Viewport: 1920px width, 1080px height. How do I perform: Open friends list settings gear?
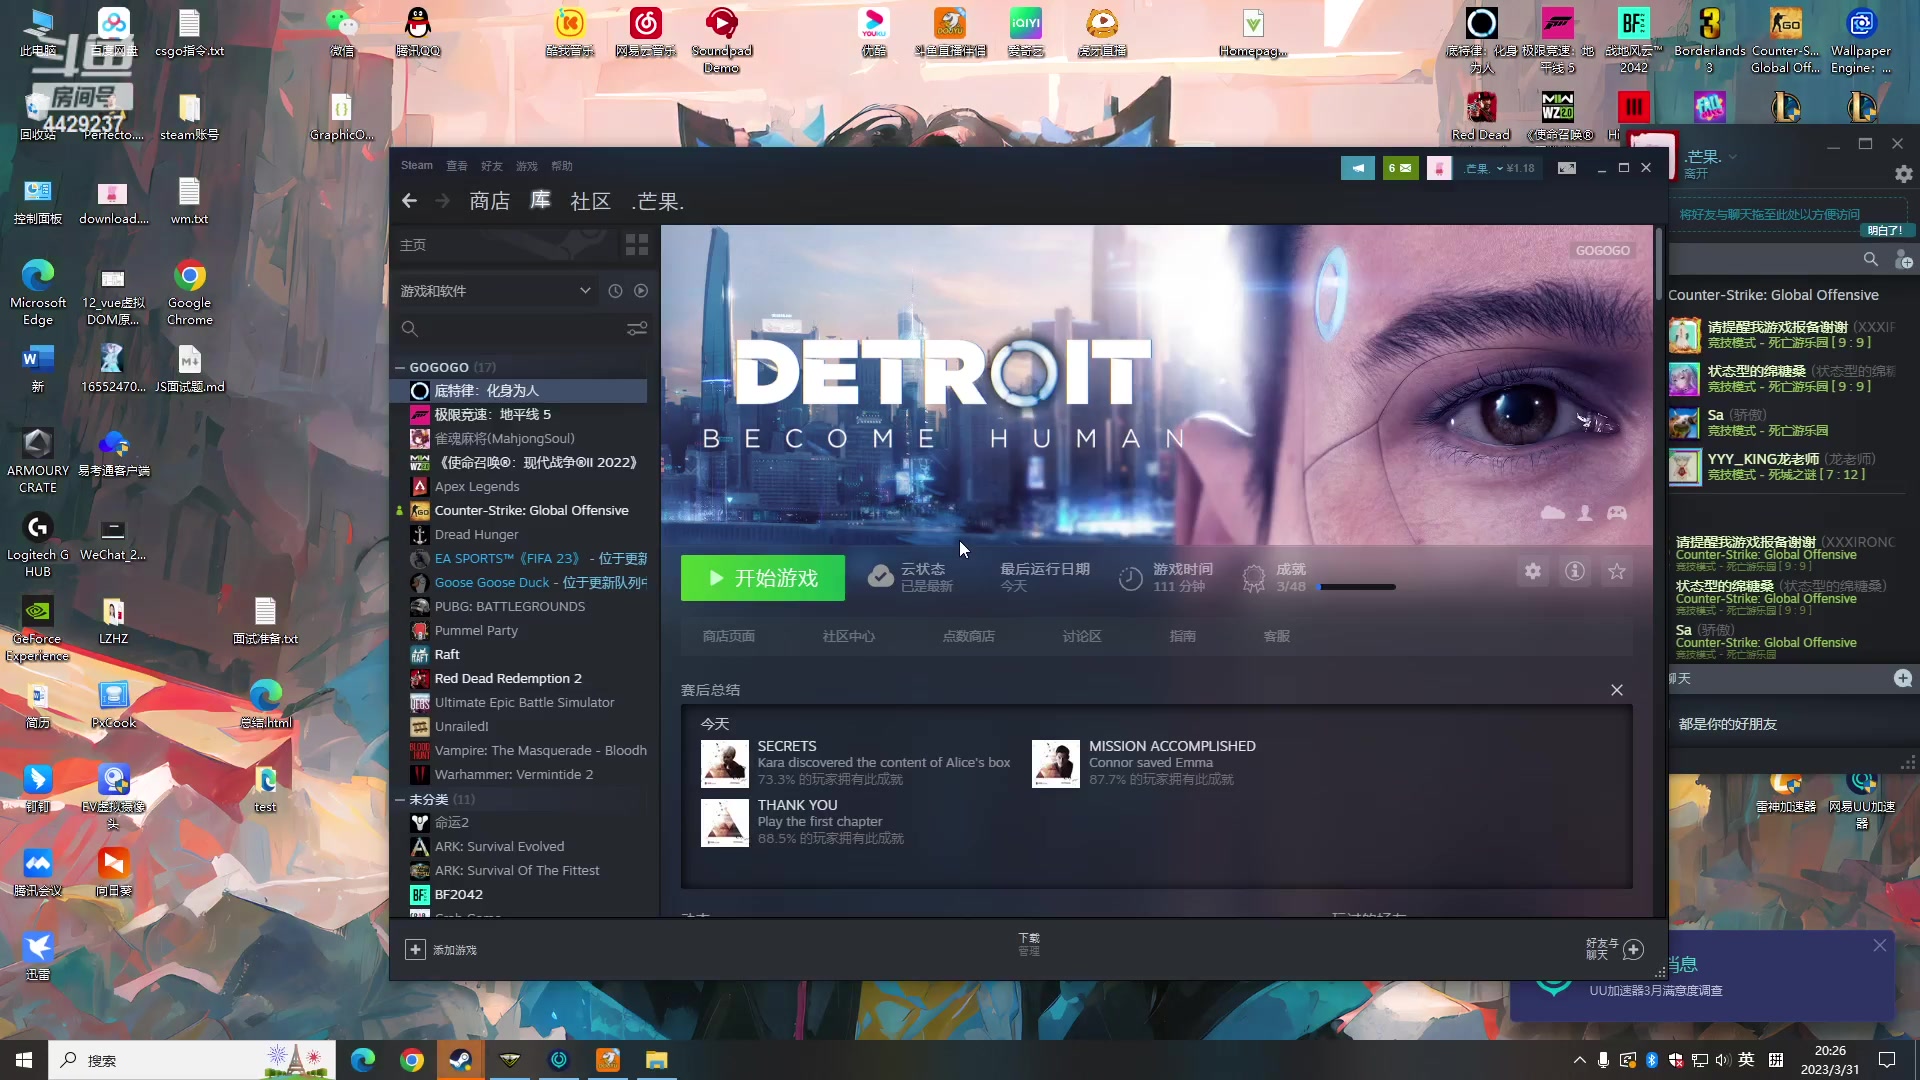click(x=1904, y=174)
